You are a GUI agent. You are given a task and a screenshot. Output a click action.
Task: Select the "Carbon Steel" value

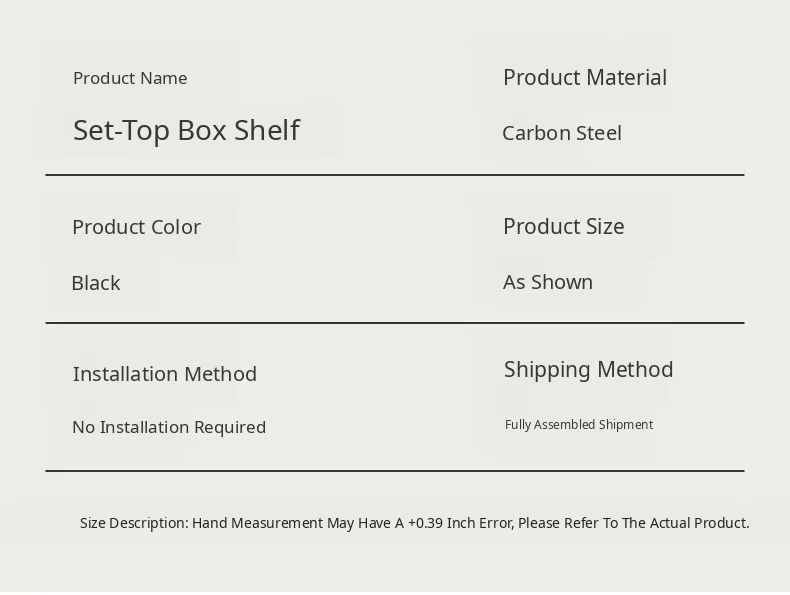coord(562,133)
